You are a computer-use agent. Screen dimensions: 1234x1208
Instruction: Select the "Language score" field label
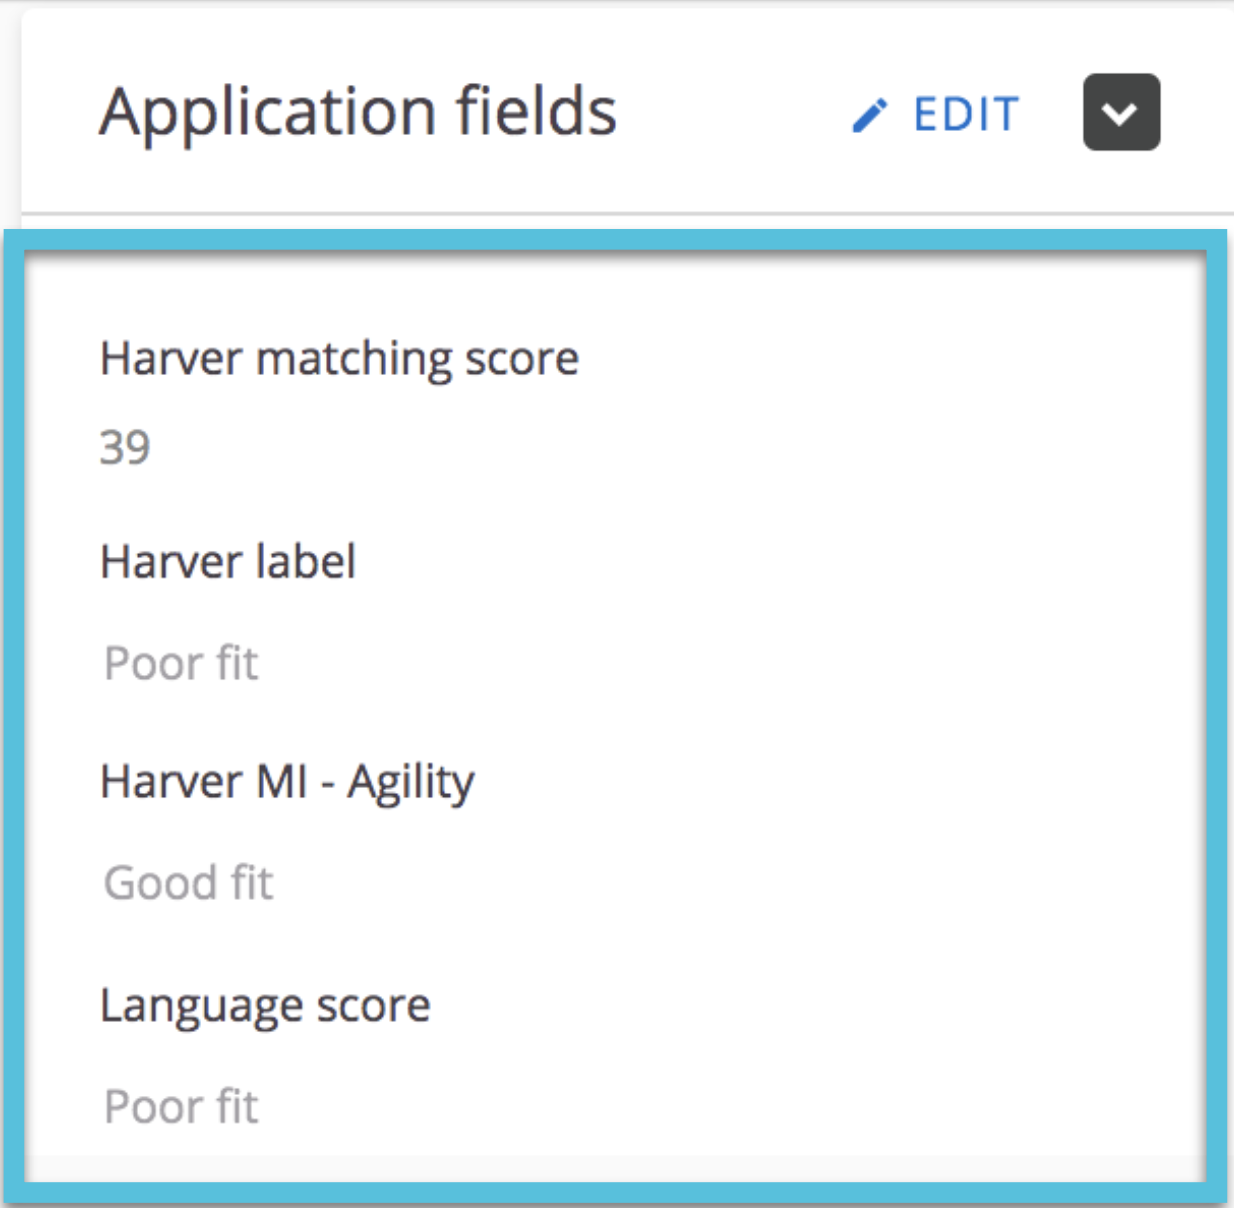(265, 1005)
